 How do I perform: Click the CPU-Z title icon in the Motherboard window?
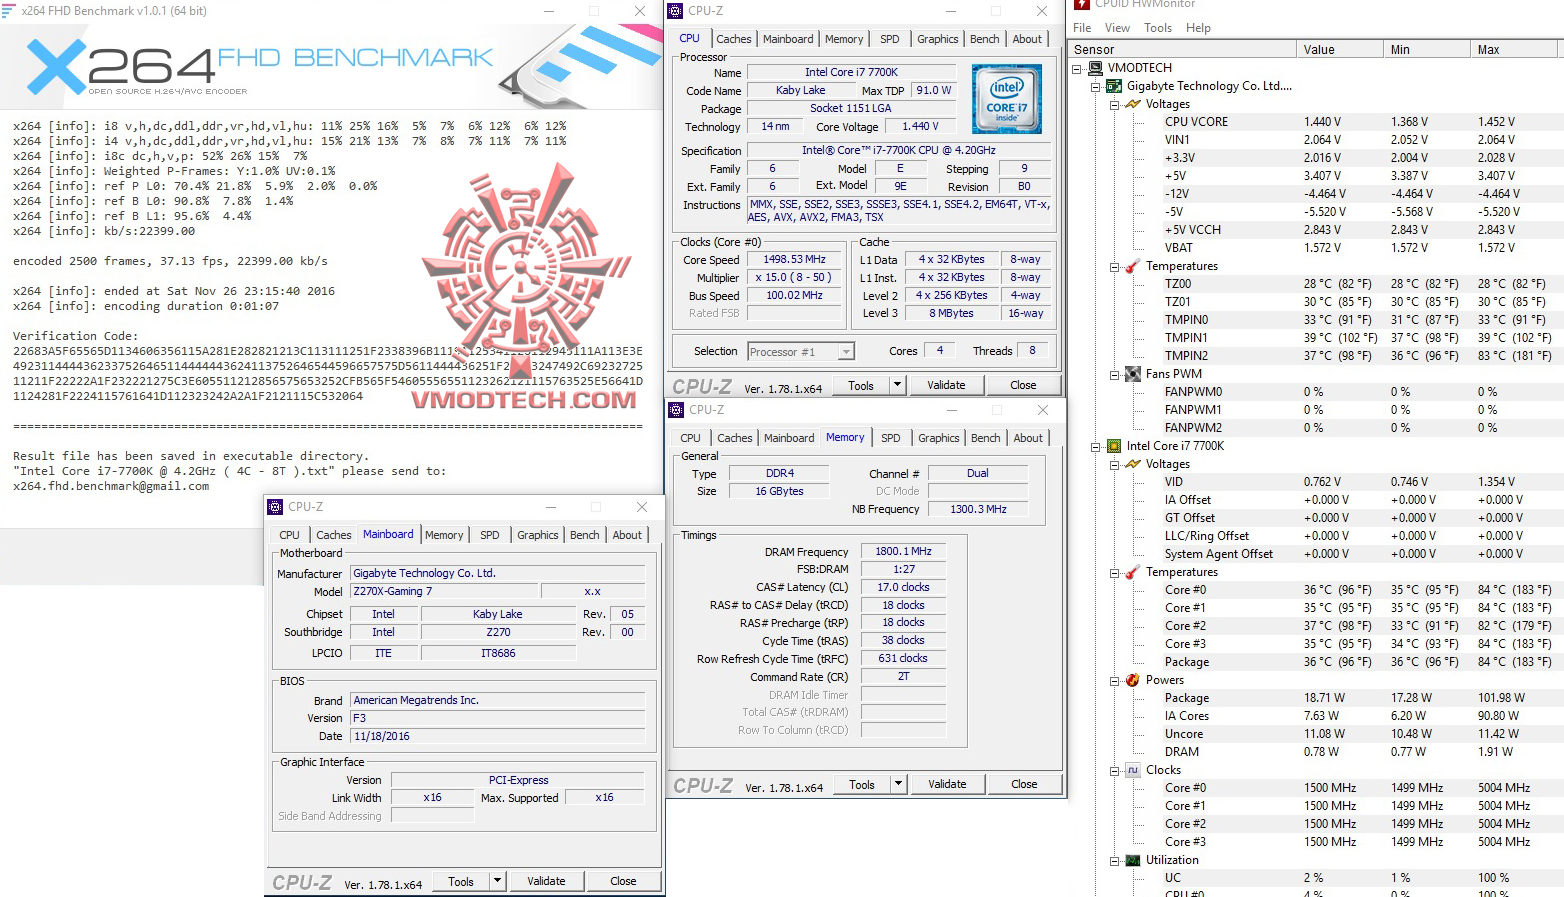click(275, 507)
